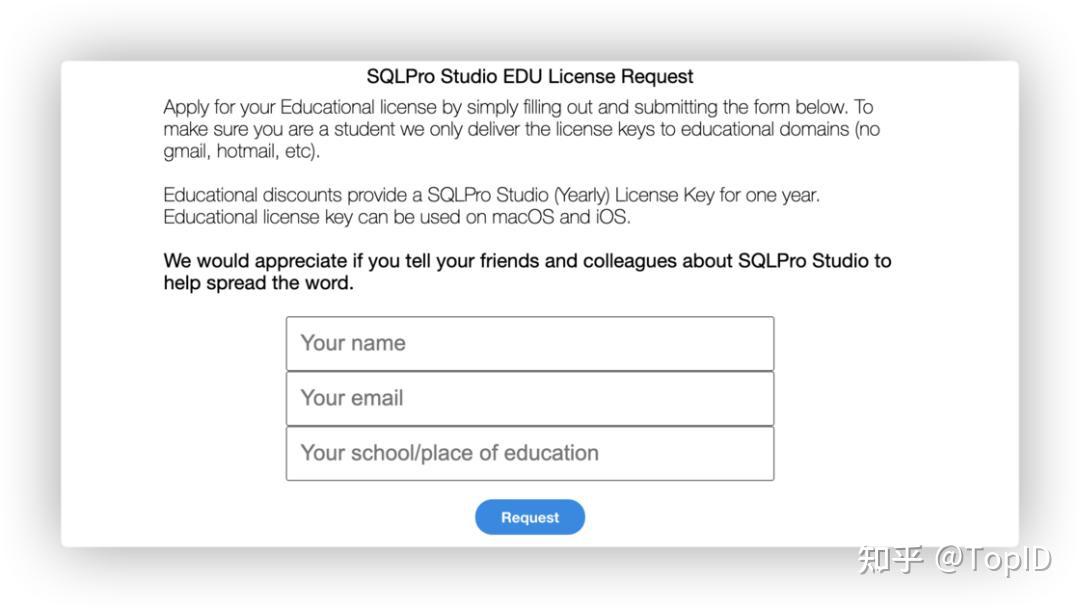Select the school/place of education field
This screenshot has height=608, width=1080.
point(530,452)
